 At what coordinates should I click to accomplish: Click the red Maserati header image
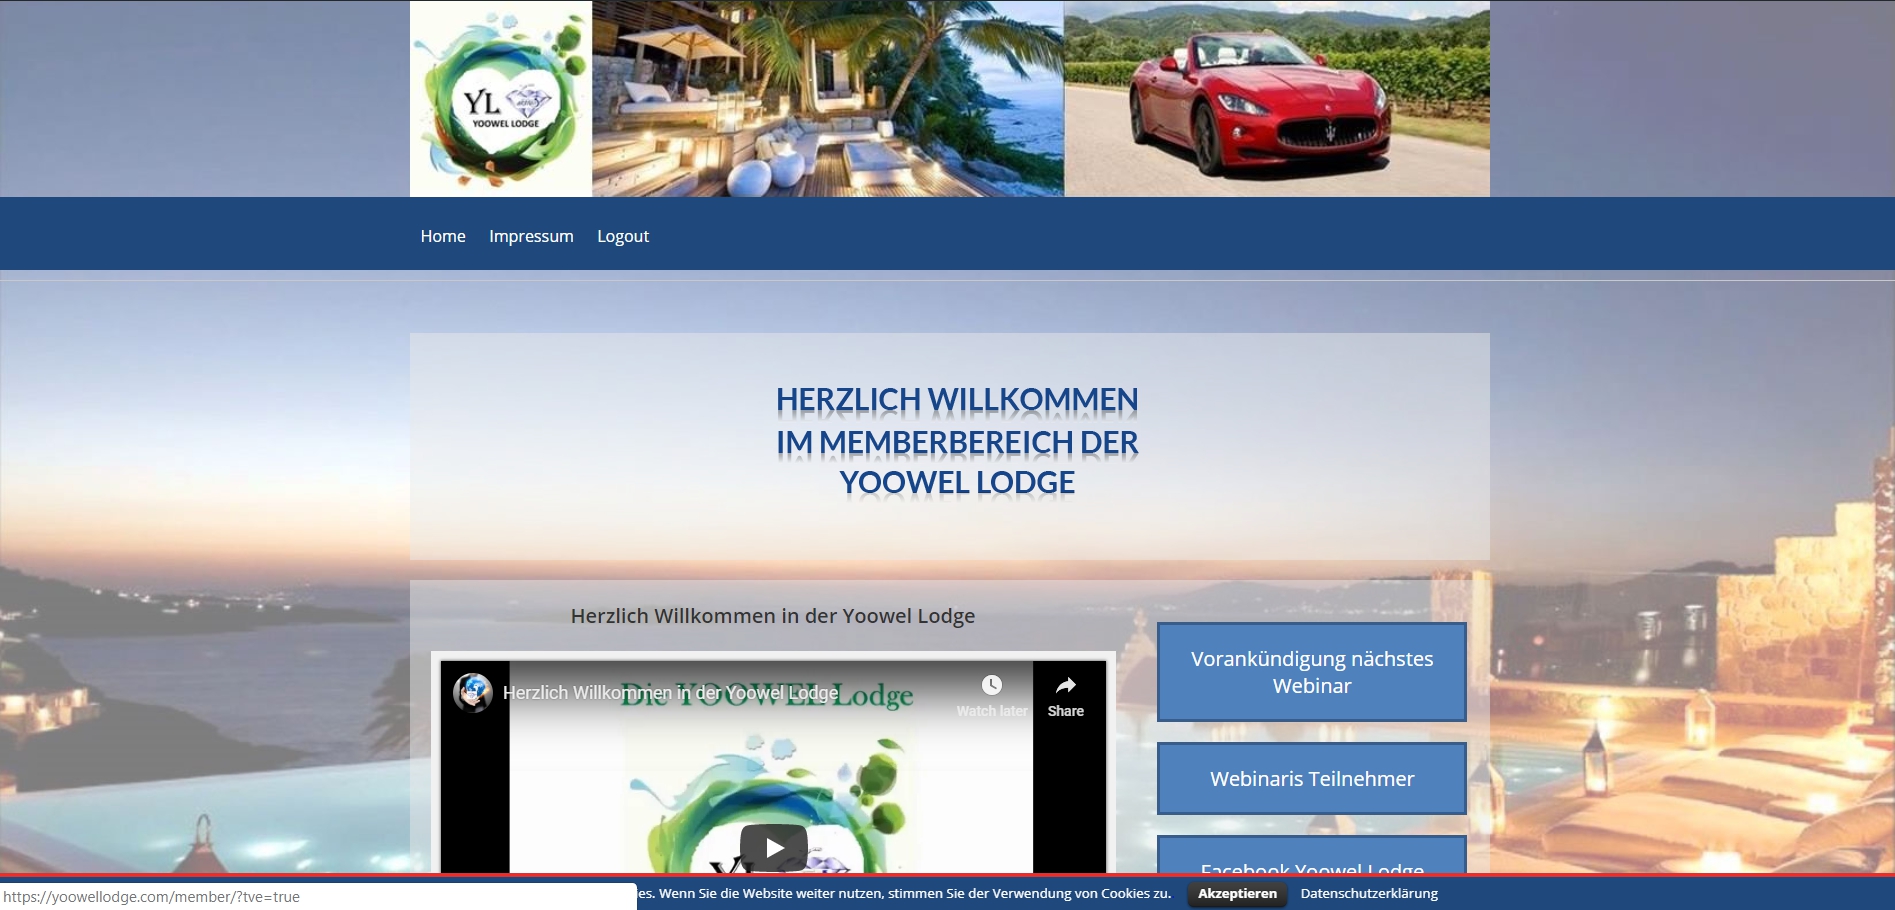point(1277,98)
